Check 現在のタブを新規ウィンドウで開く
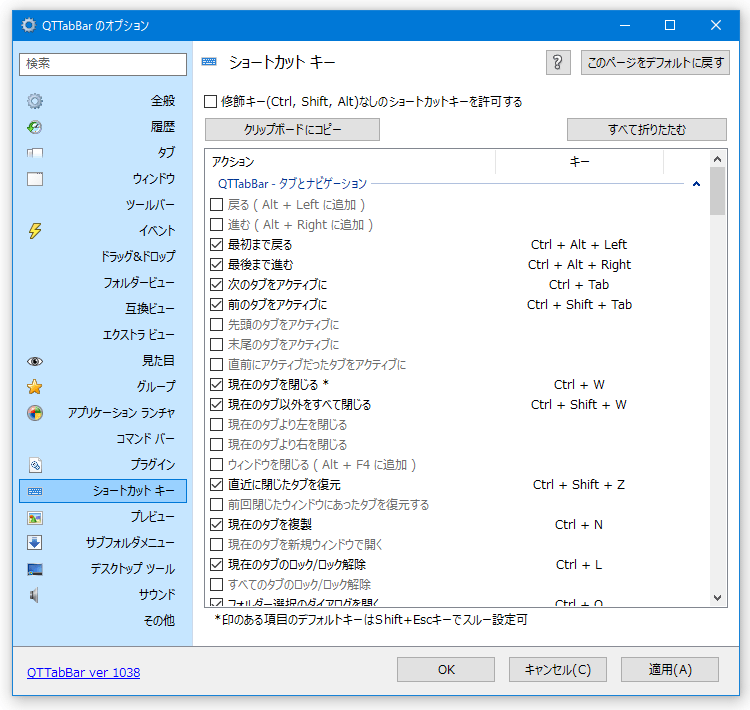 click(217, 545)
